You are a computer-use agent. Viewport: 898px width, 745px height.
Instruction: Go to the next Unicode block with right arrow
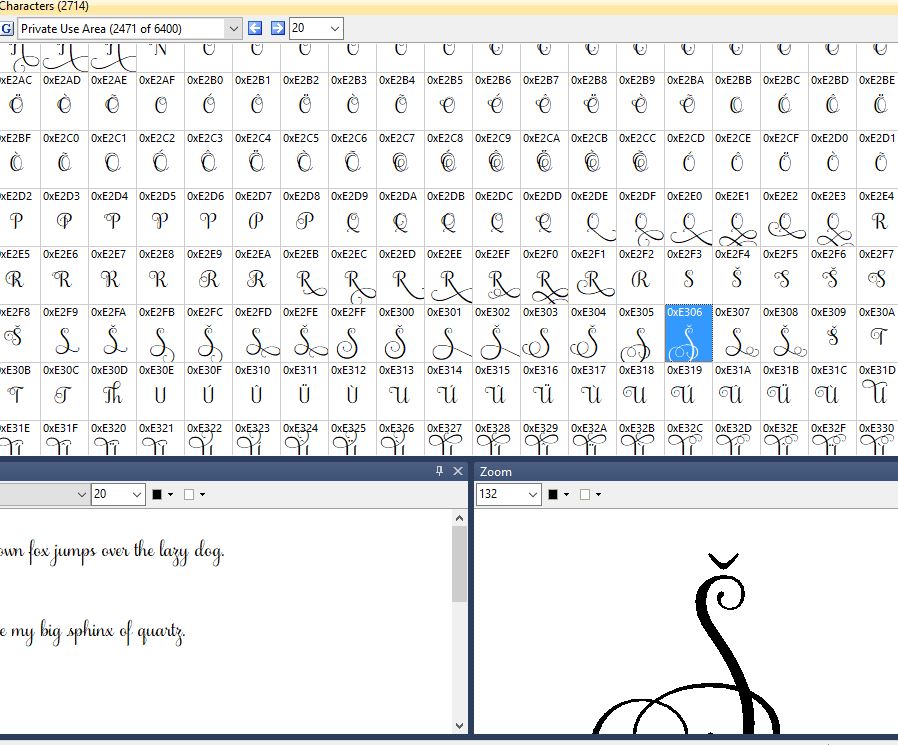pyautogui.click(x=278, y=28)
